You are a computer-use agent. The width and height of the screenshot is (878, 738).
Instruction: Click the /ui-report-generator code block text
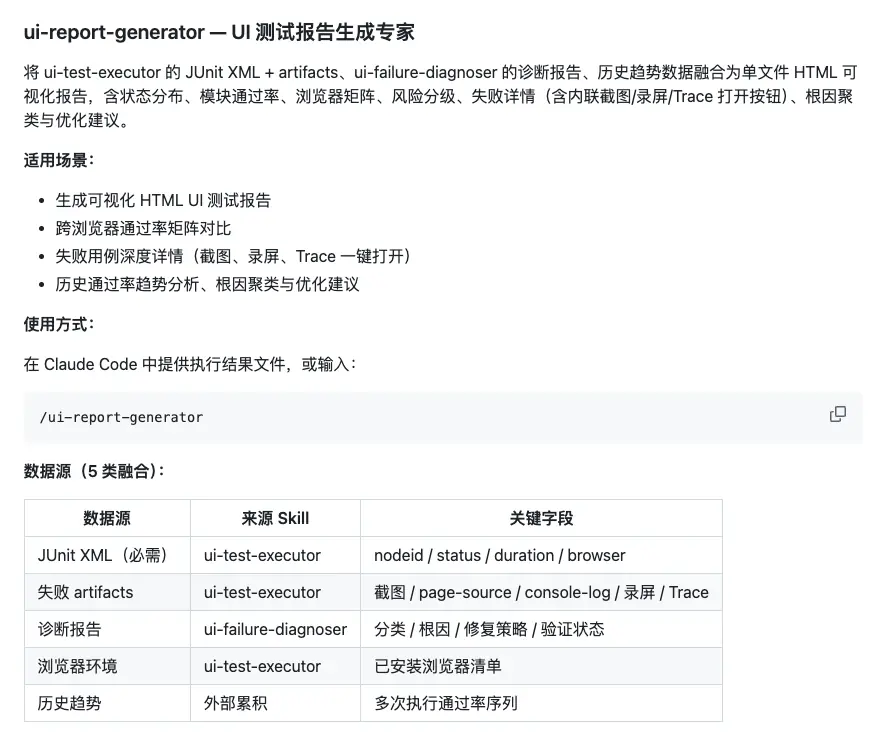[122, 417]
